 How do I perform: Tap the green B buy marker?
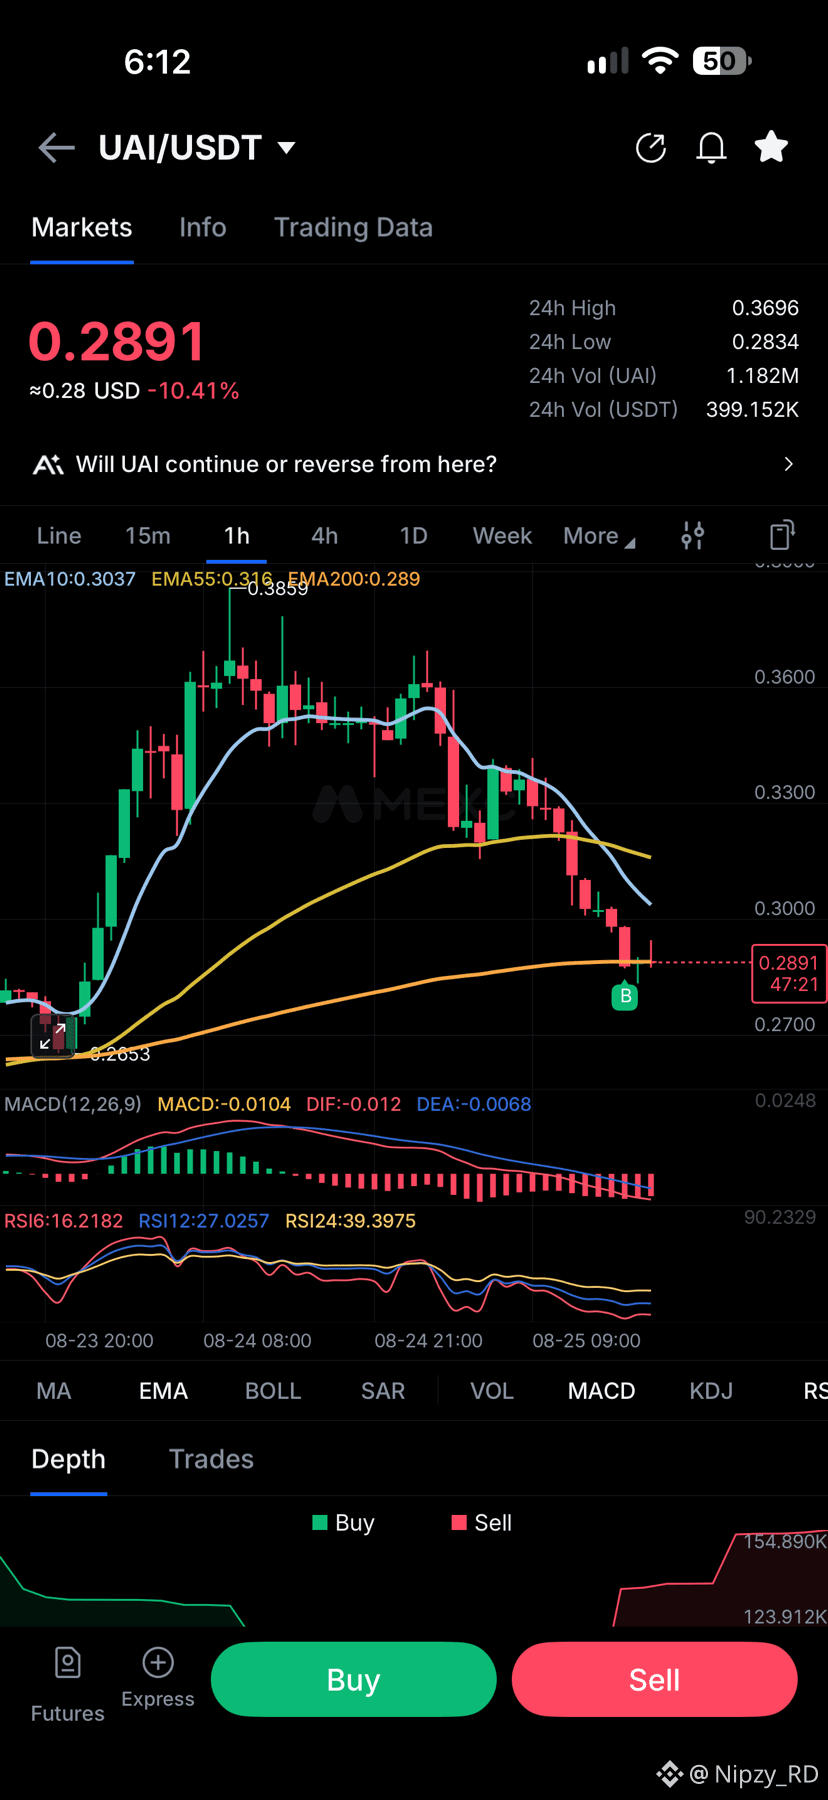pyautogui.click(x=625, y=996)
